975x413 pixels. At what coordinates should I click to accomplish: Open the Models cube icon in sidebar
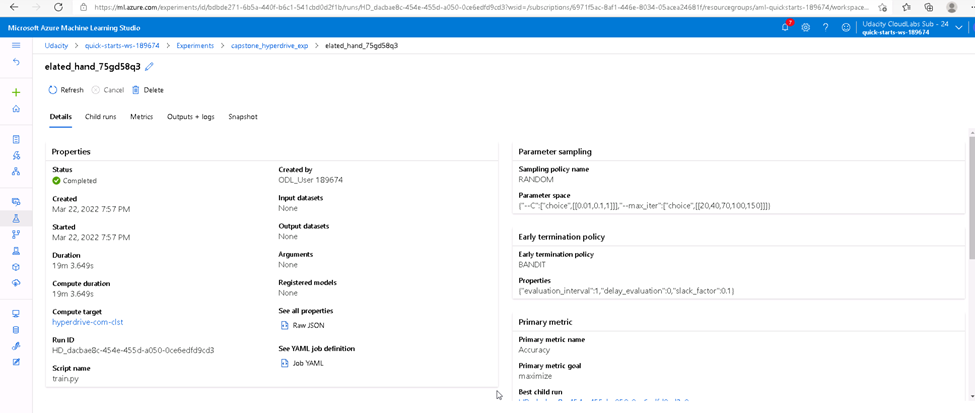pyautogui.click(x=16, y=266)
